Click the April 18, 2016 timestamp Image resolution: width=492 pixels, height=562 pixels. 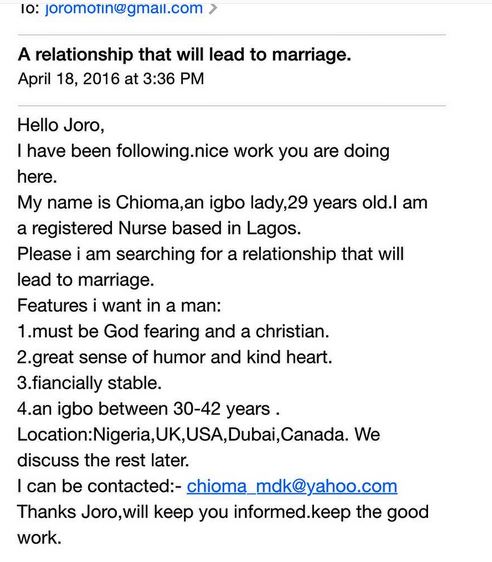click(111, 79)
